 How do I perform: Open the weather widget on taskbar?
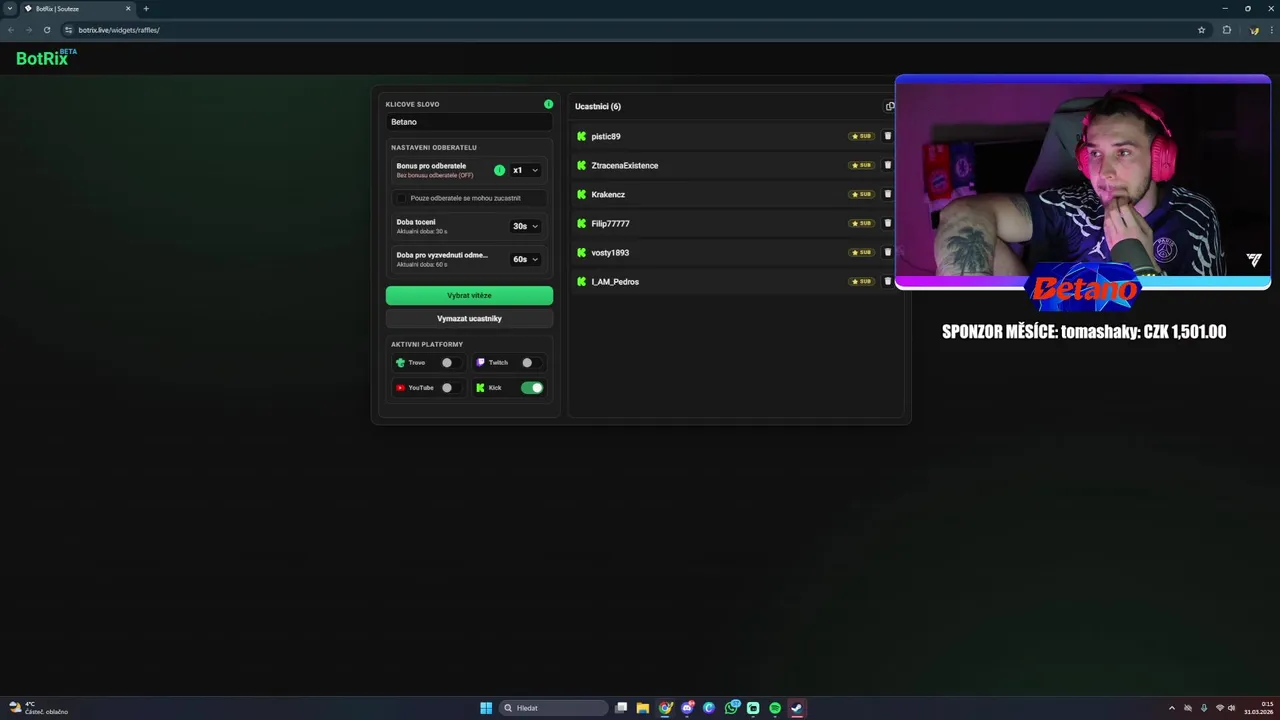(38, 708)
